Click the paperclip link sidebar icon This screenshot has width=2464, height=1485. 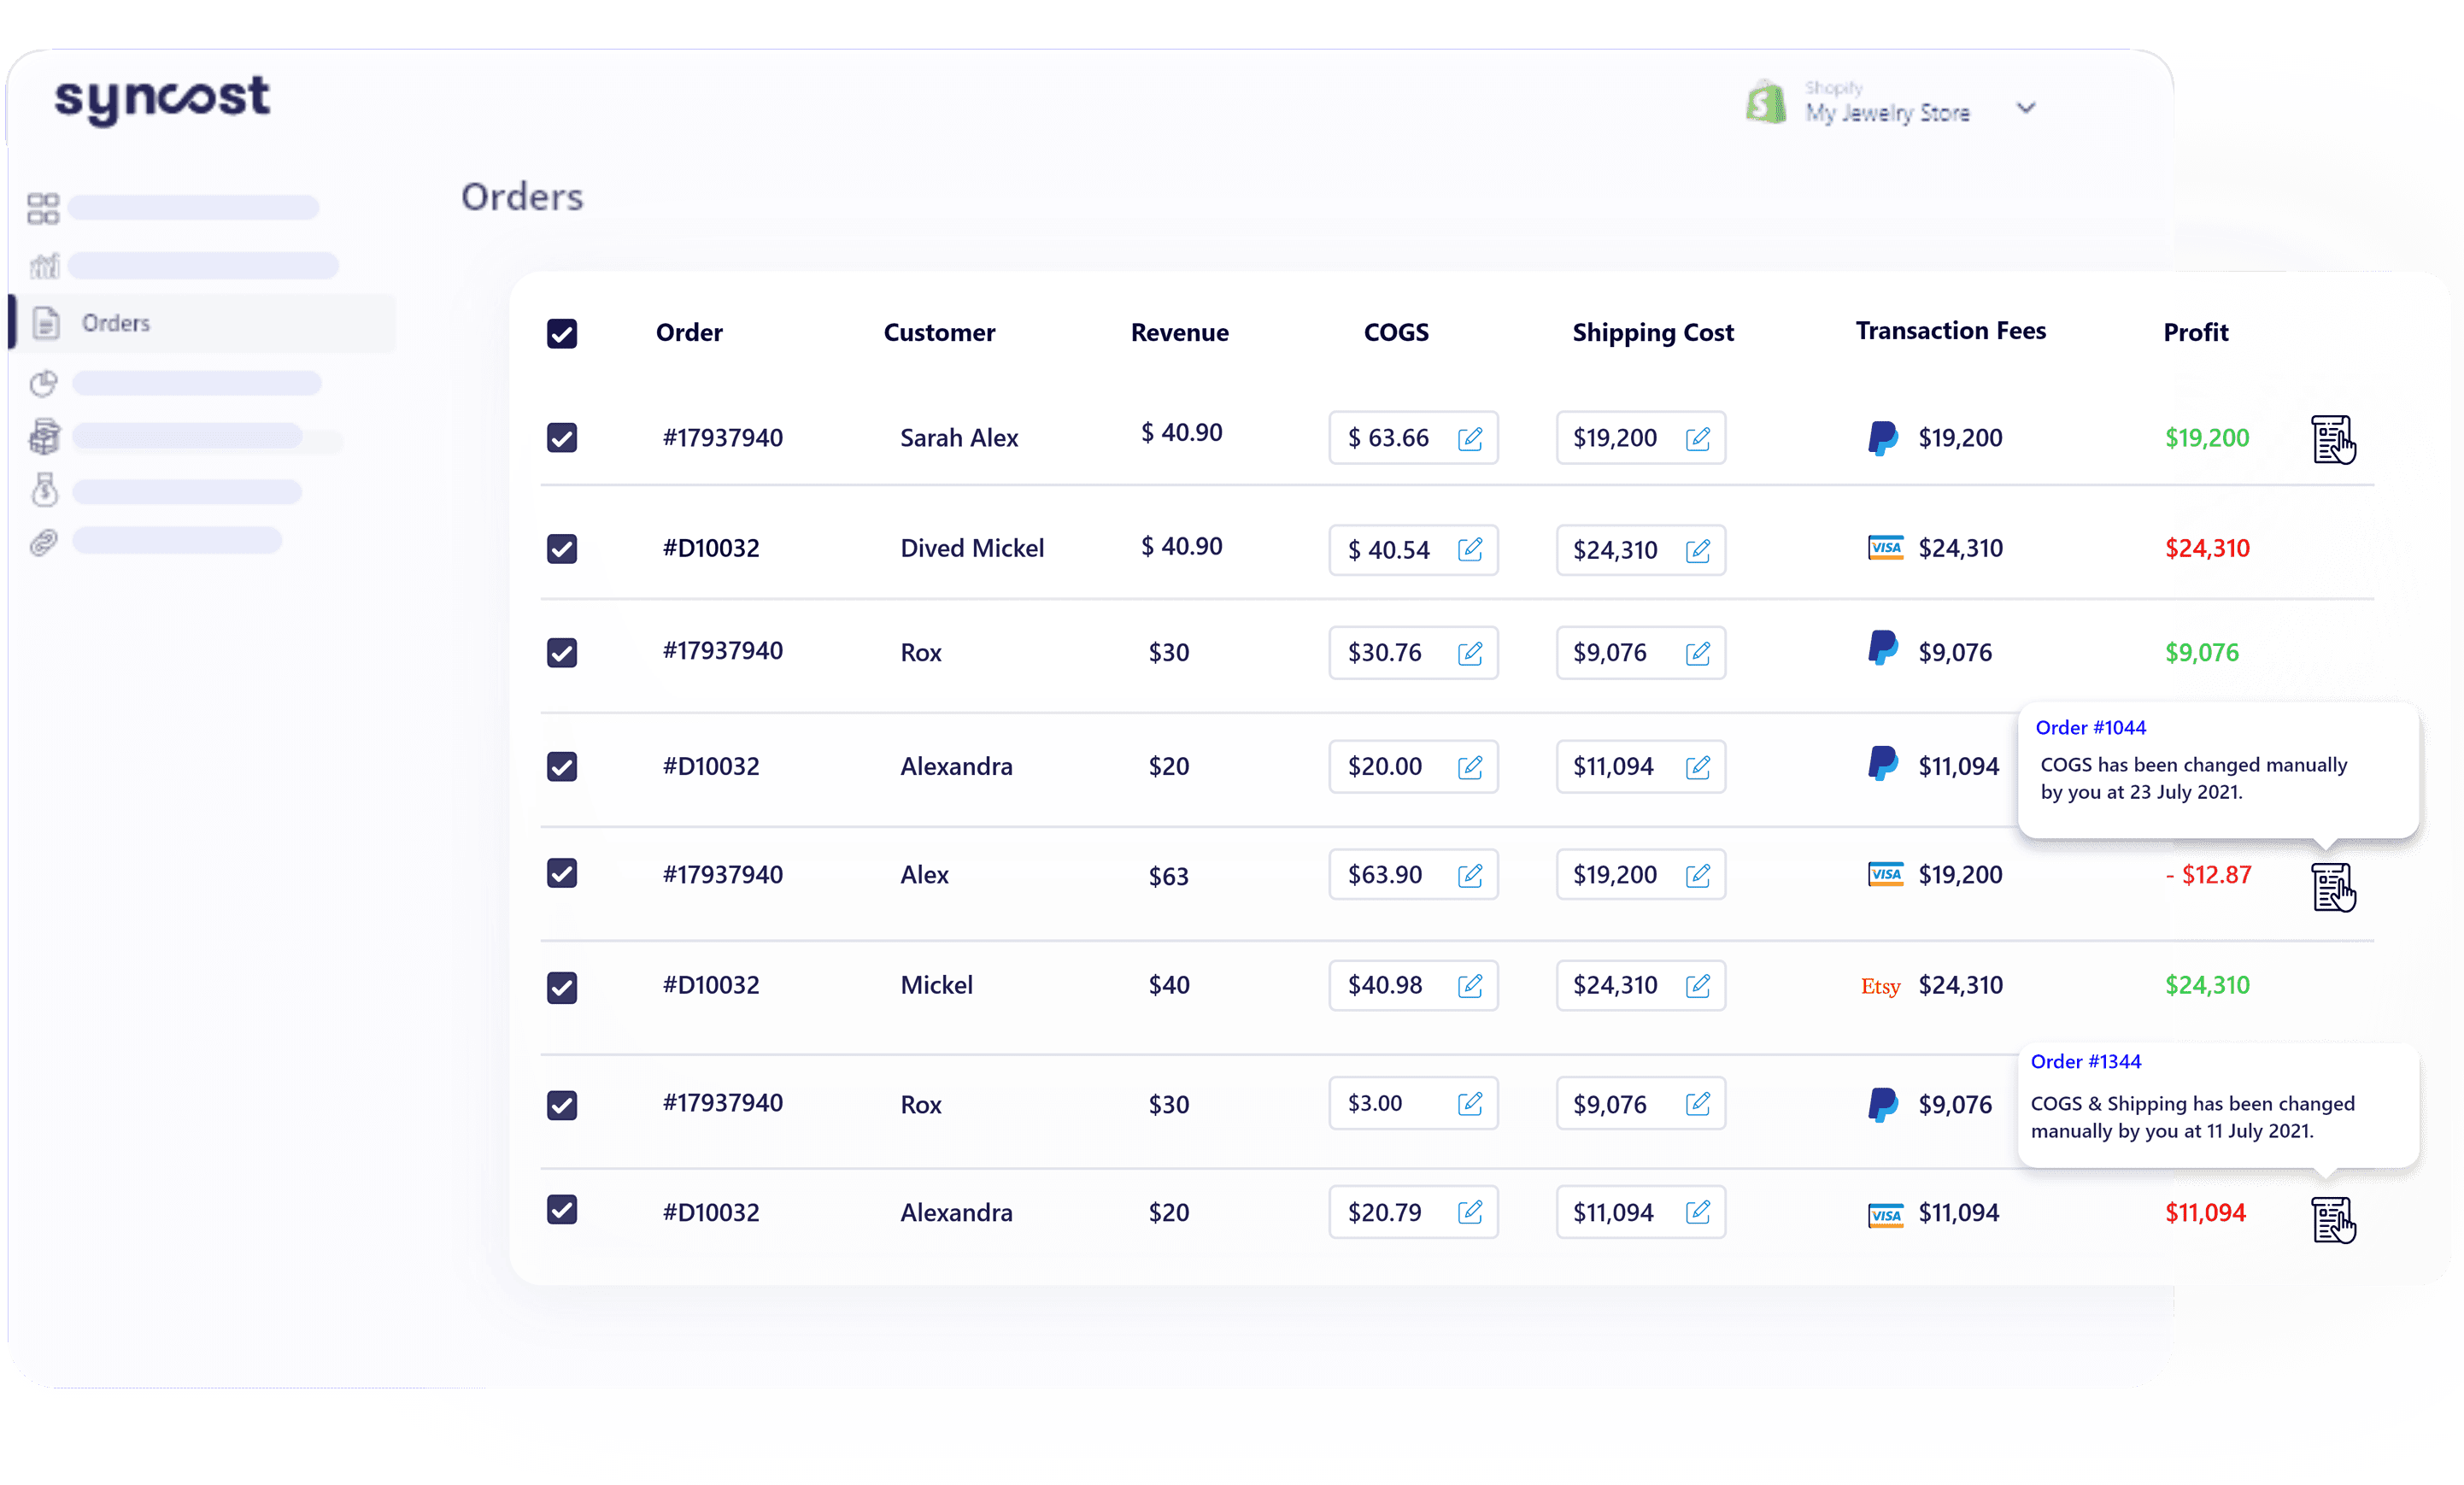pyautogui.click(x=44, y=542)
